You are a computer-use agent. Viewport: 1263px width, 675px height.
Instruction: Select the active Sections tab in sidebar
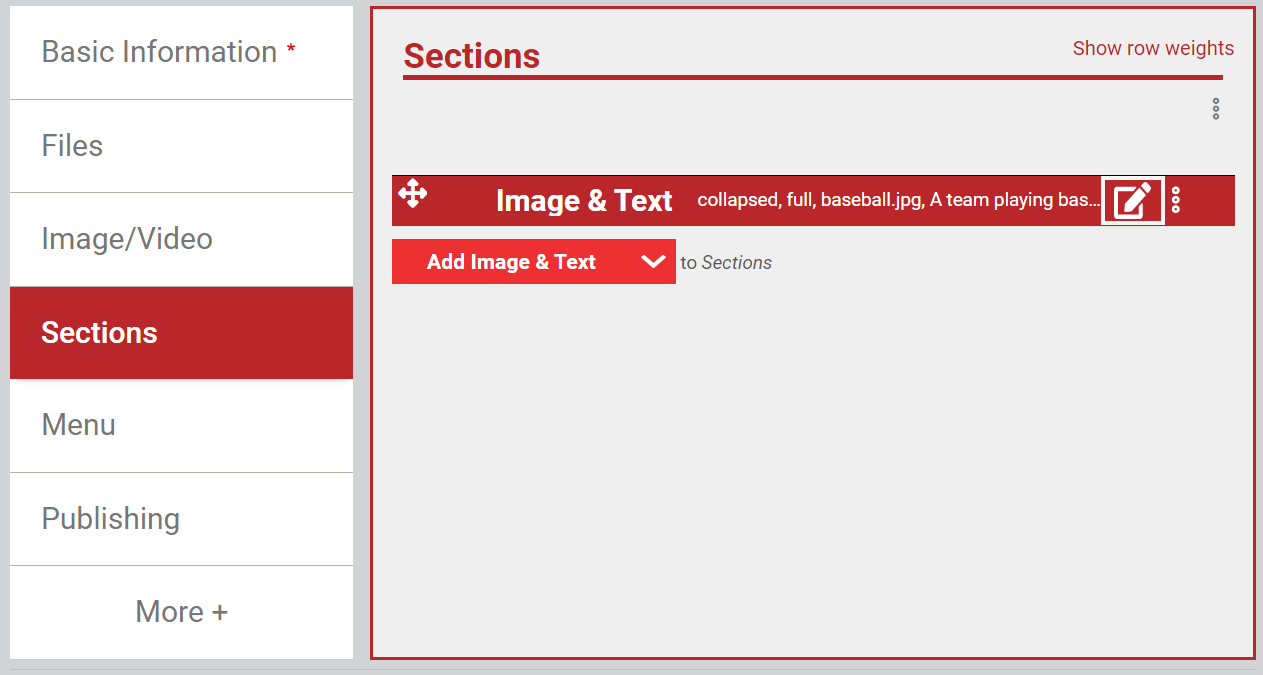(x=182, y=333)
